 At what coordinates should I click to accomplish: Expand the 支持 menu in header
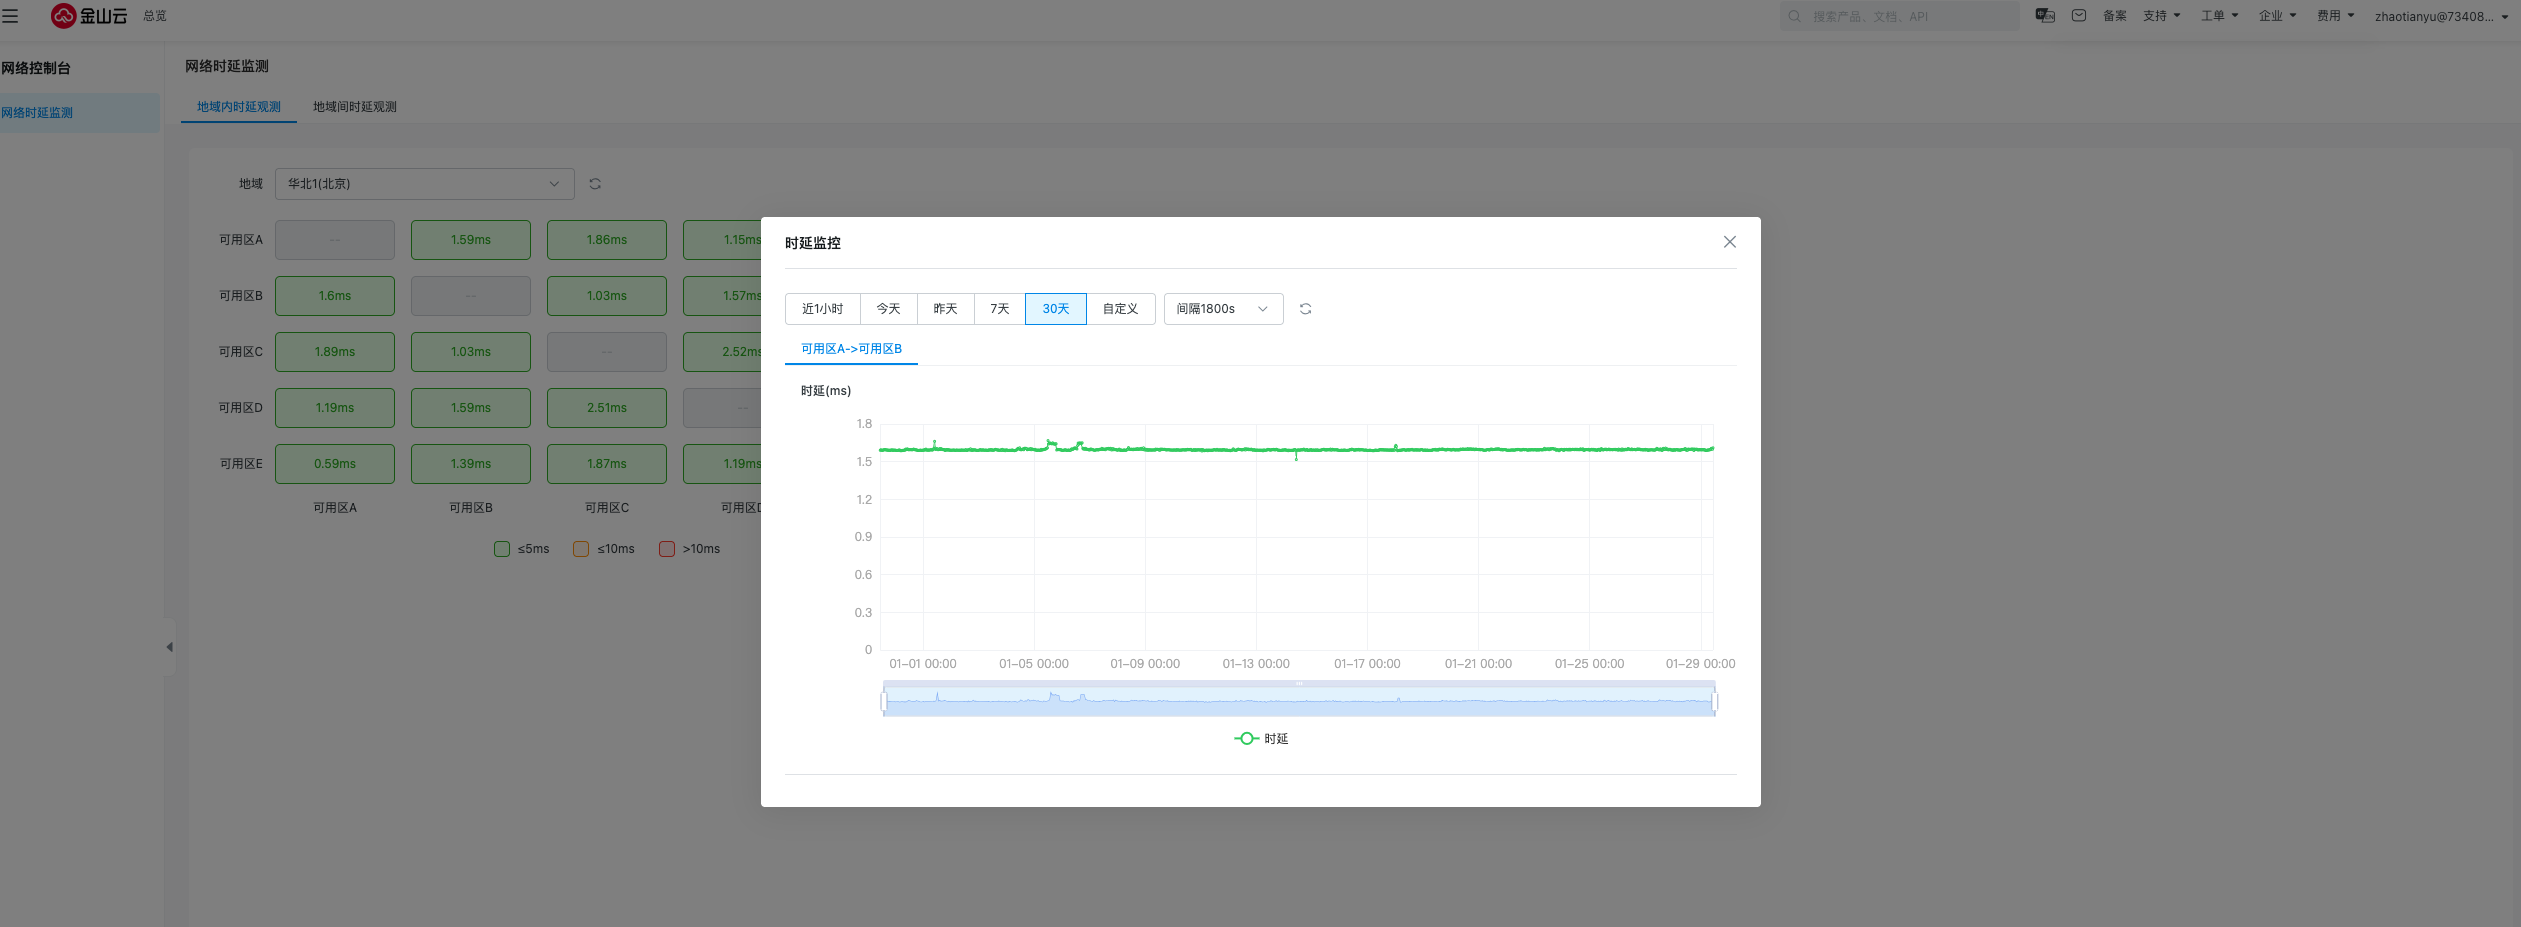tap(2161, 16)
